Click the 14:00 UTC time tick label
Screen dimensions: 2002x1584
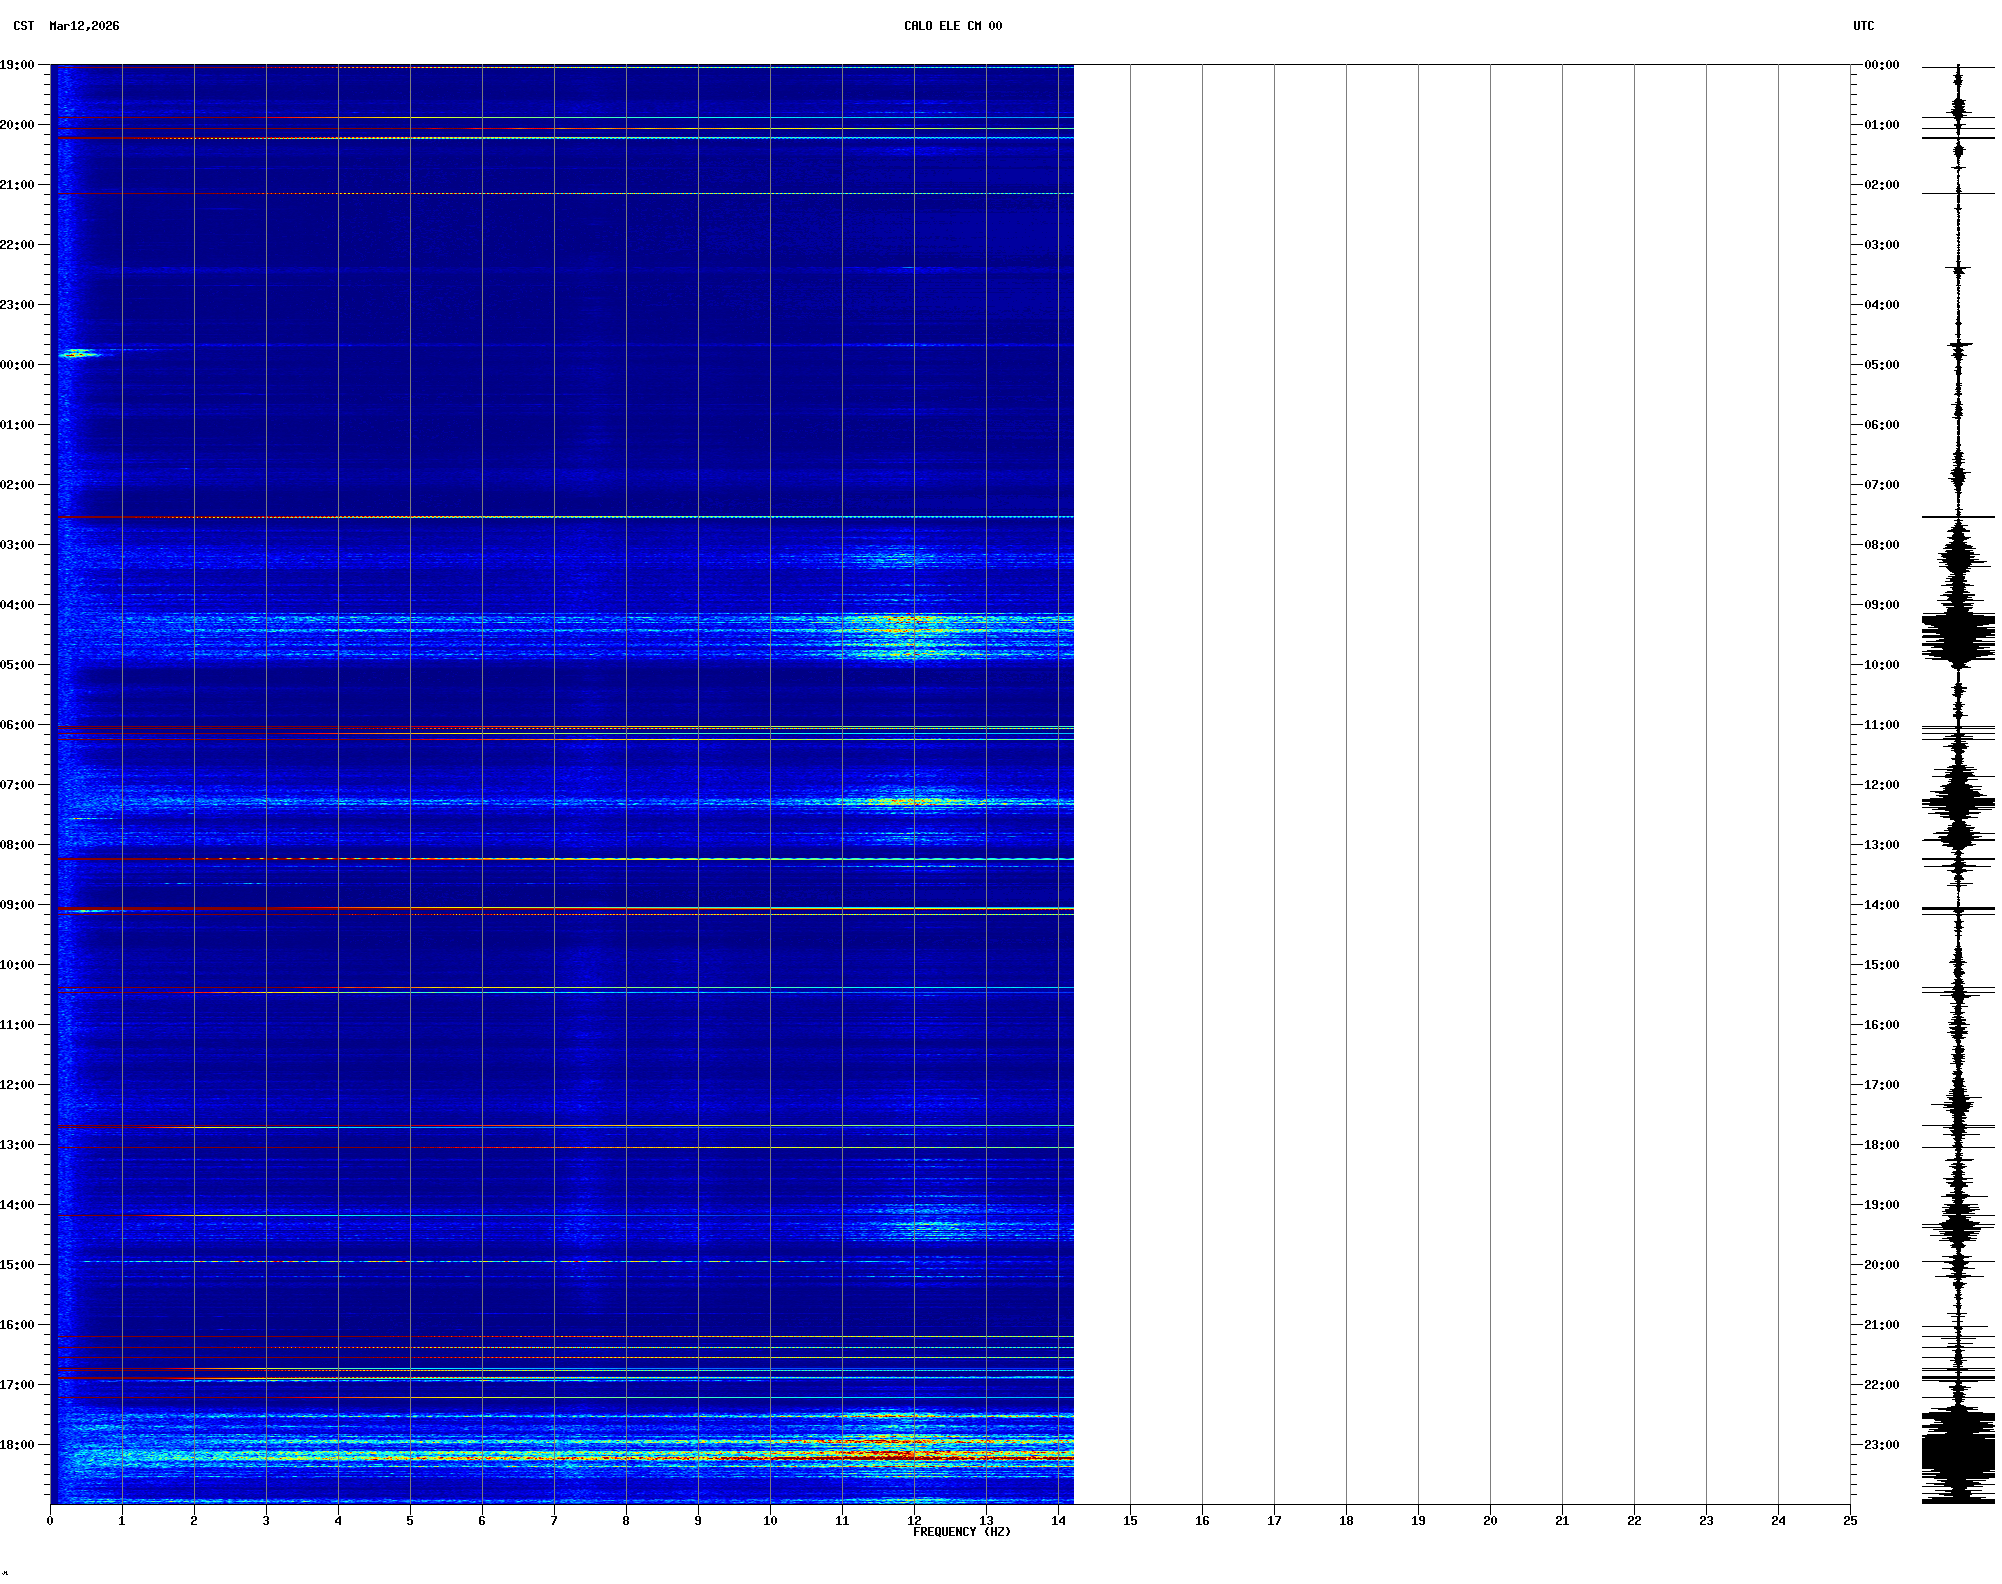coord(1881,905)
